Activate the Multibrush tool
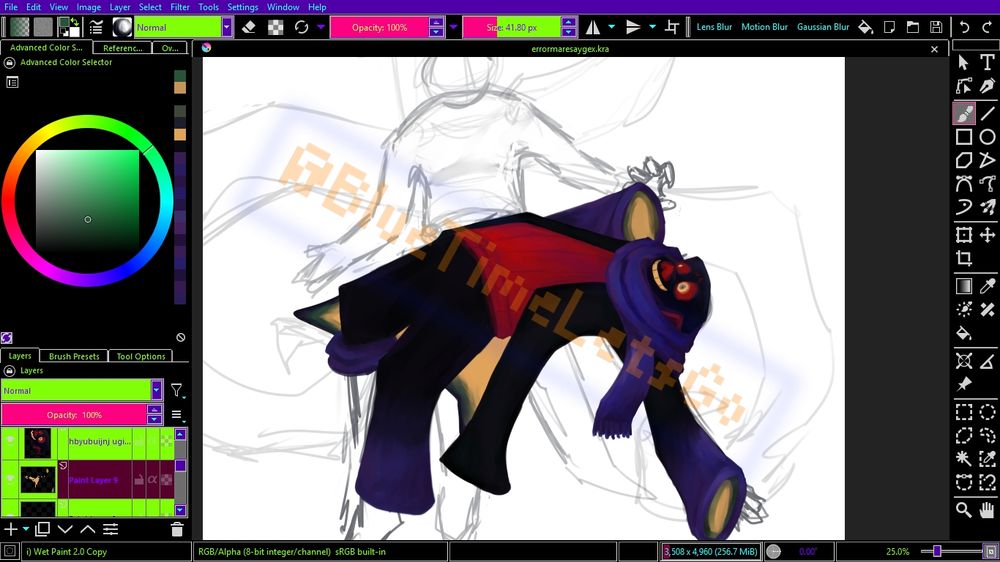 coord(987,207)
